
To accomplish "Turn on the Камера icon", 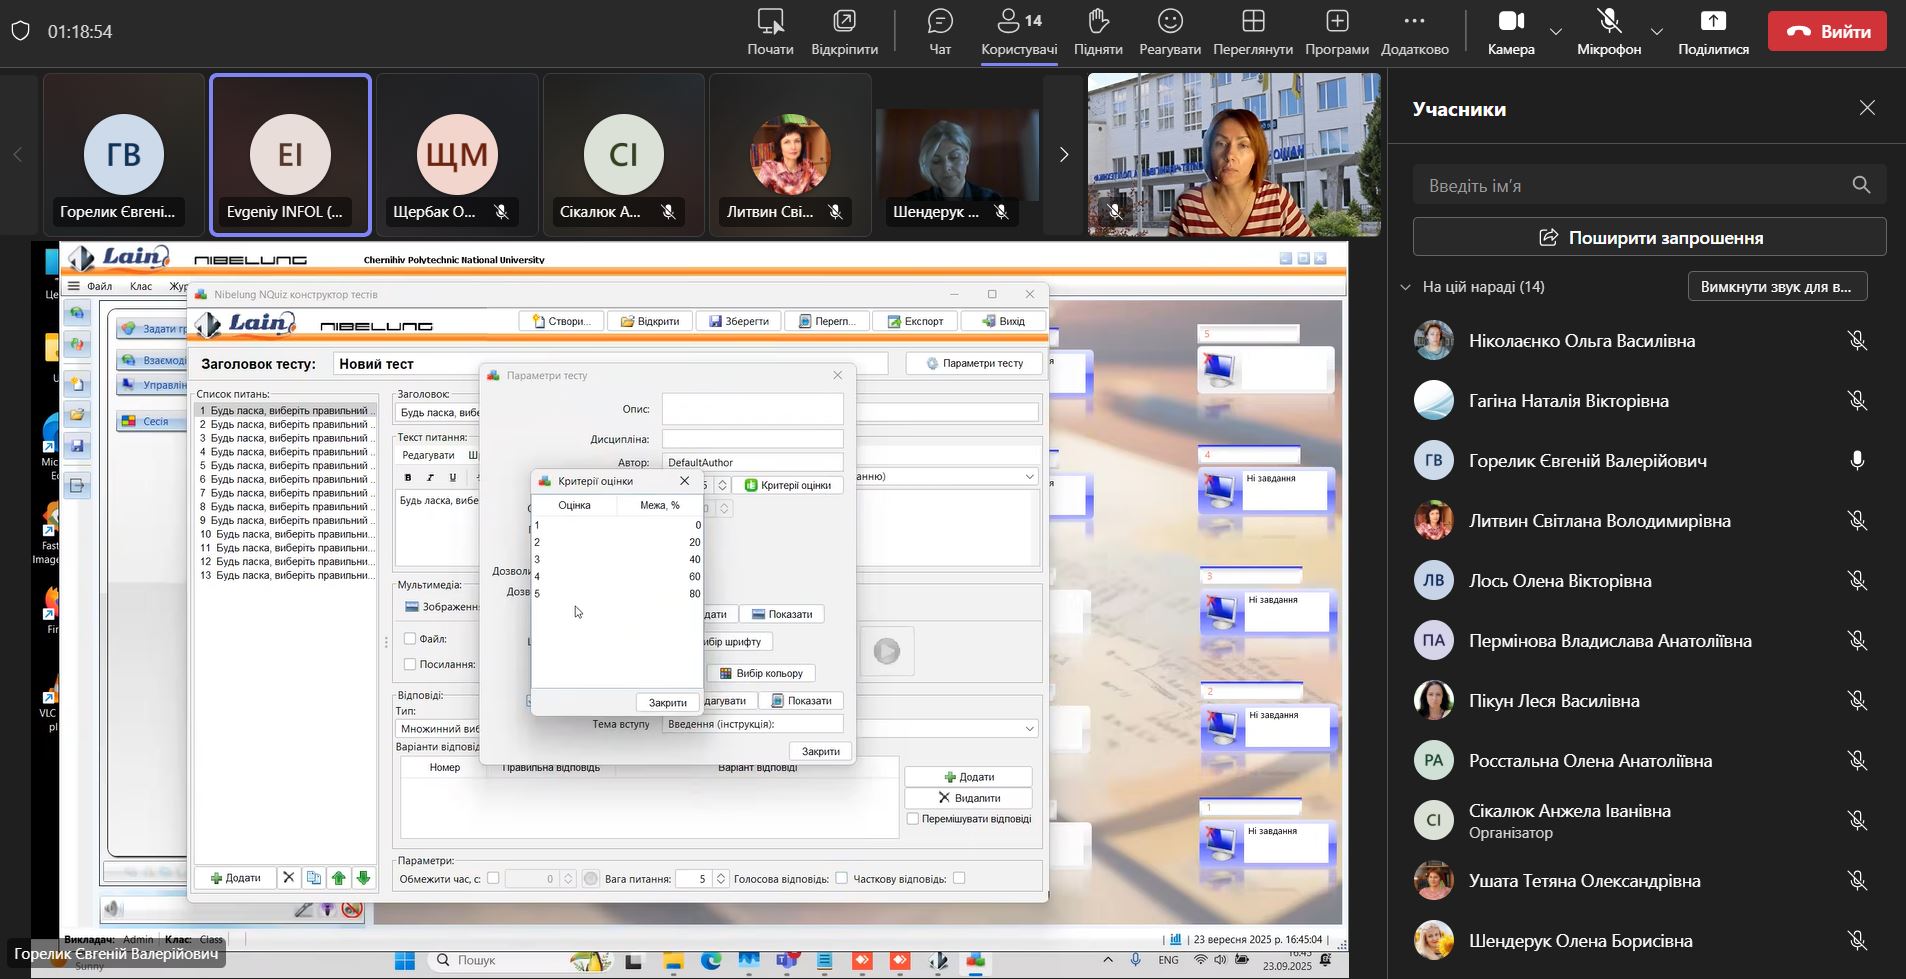I will tap(1510, 31).
